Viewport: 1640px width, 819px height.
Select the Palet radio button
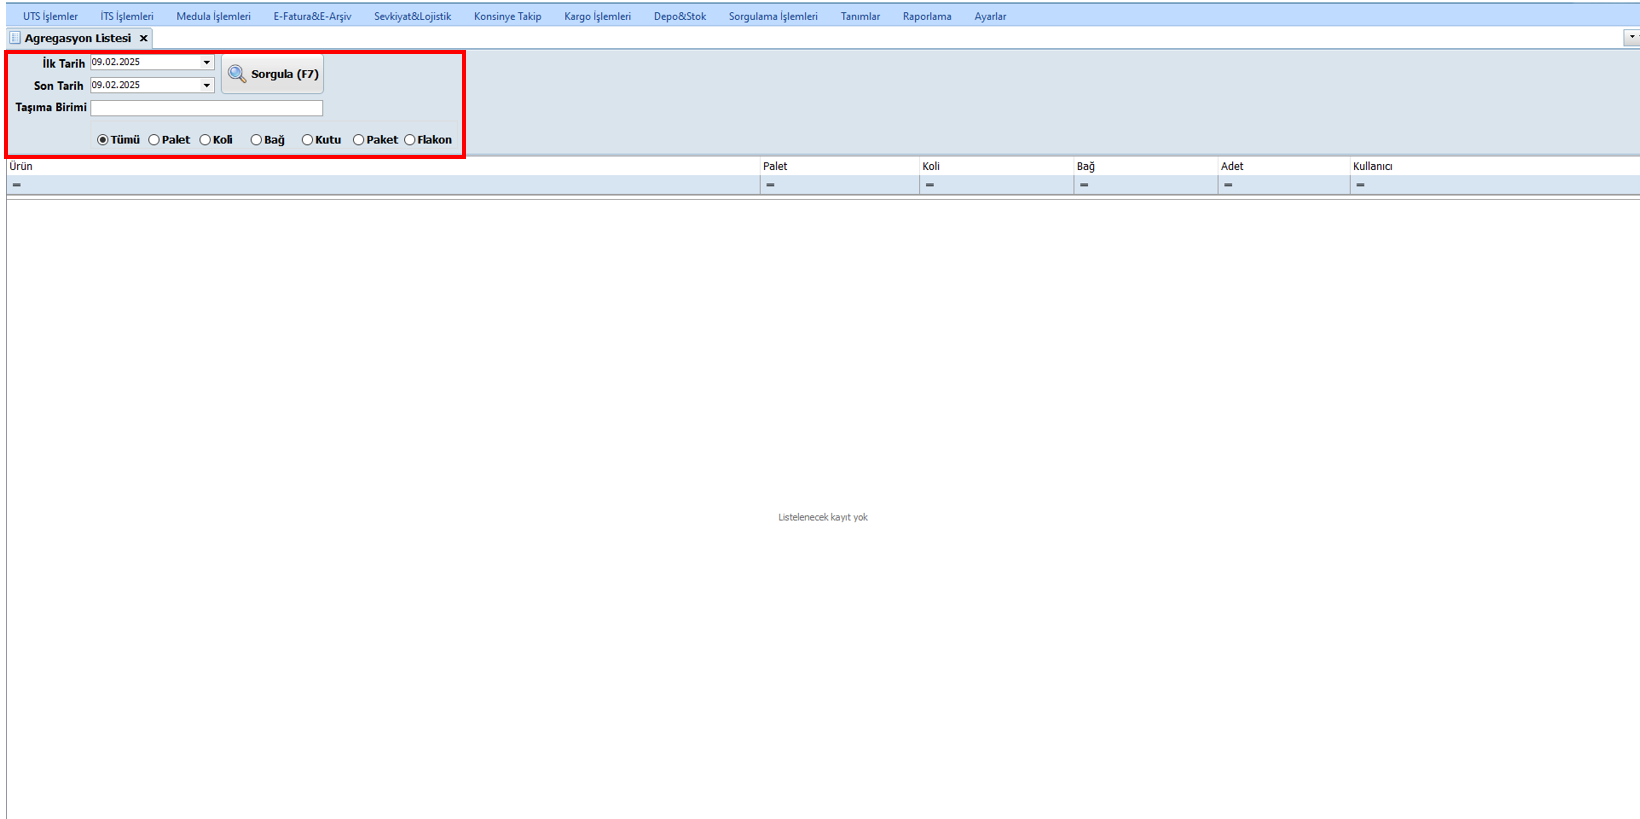(154, 140)
